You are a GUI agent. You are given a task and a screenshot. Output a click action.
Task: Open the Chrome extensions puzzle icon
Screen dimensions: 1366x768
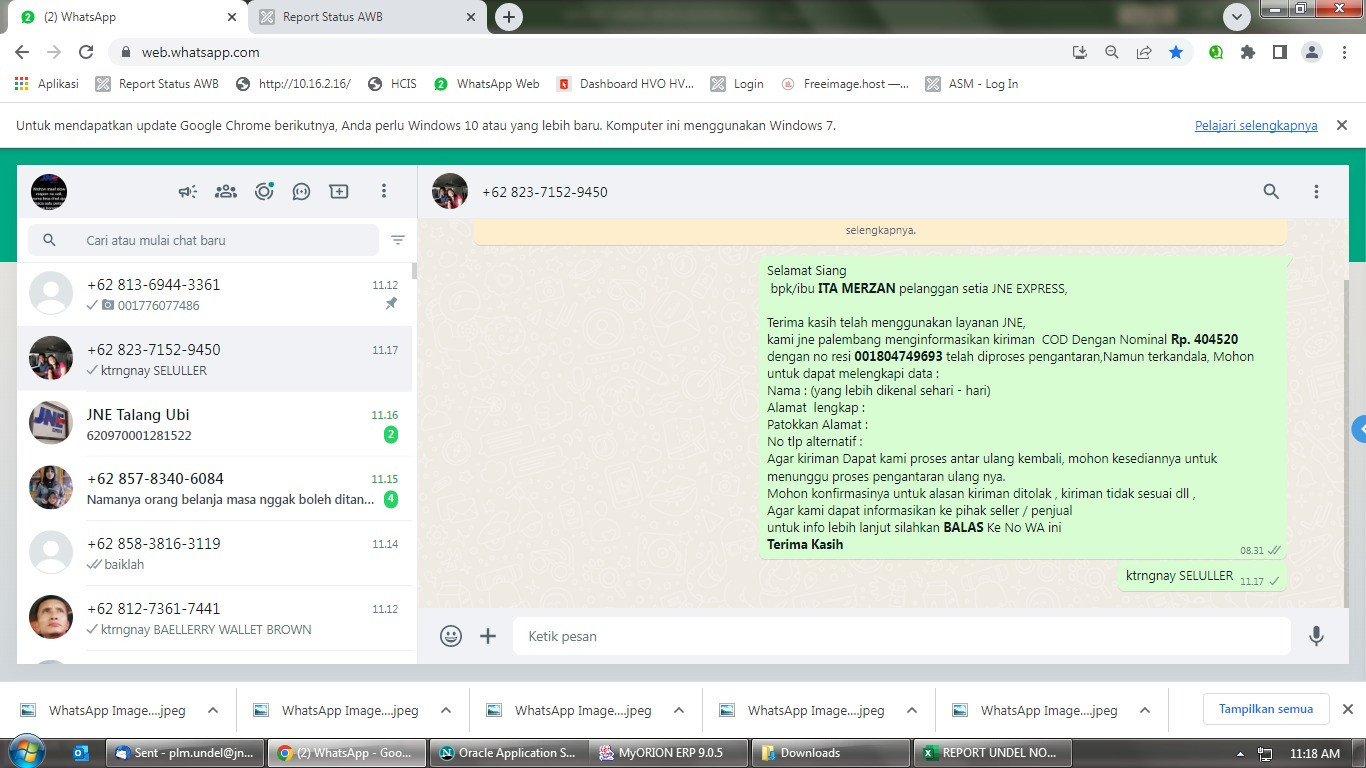(1248, 52)
